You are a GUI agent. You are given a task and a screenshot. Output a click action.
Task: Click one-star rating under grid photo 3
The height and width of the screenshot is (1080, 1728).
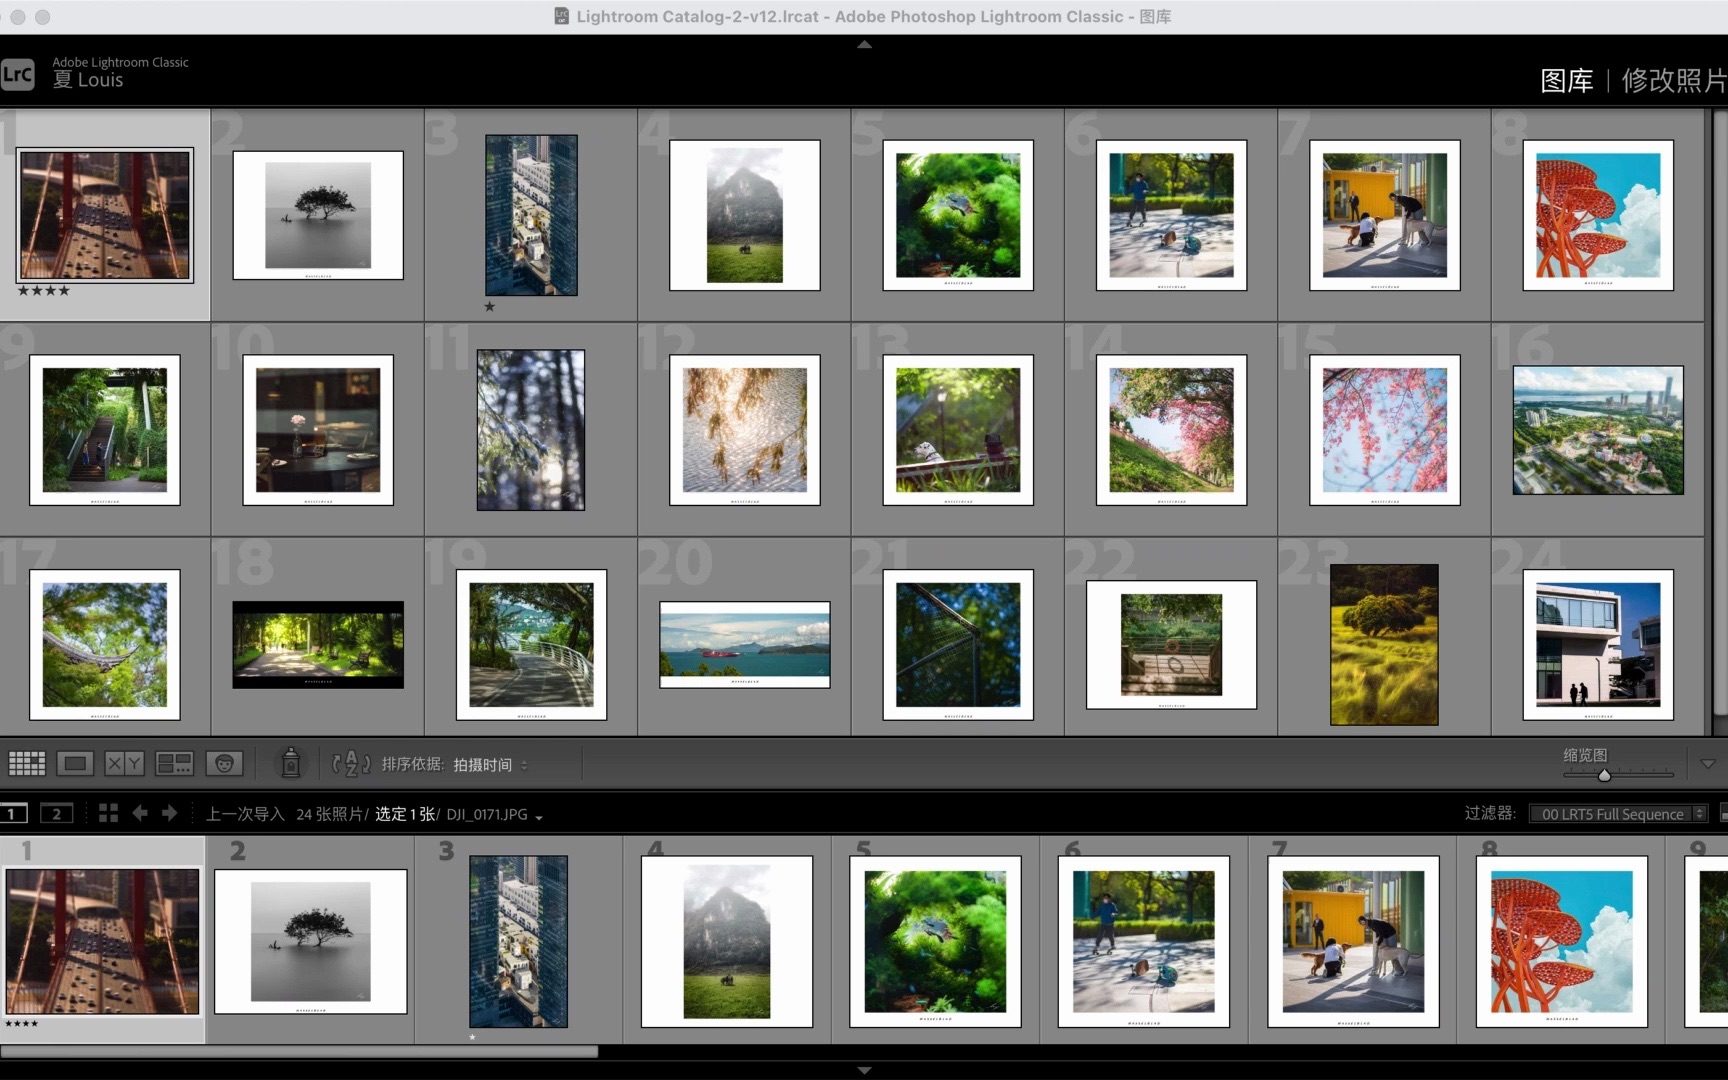[x=490, y=307]
